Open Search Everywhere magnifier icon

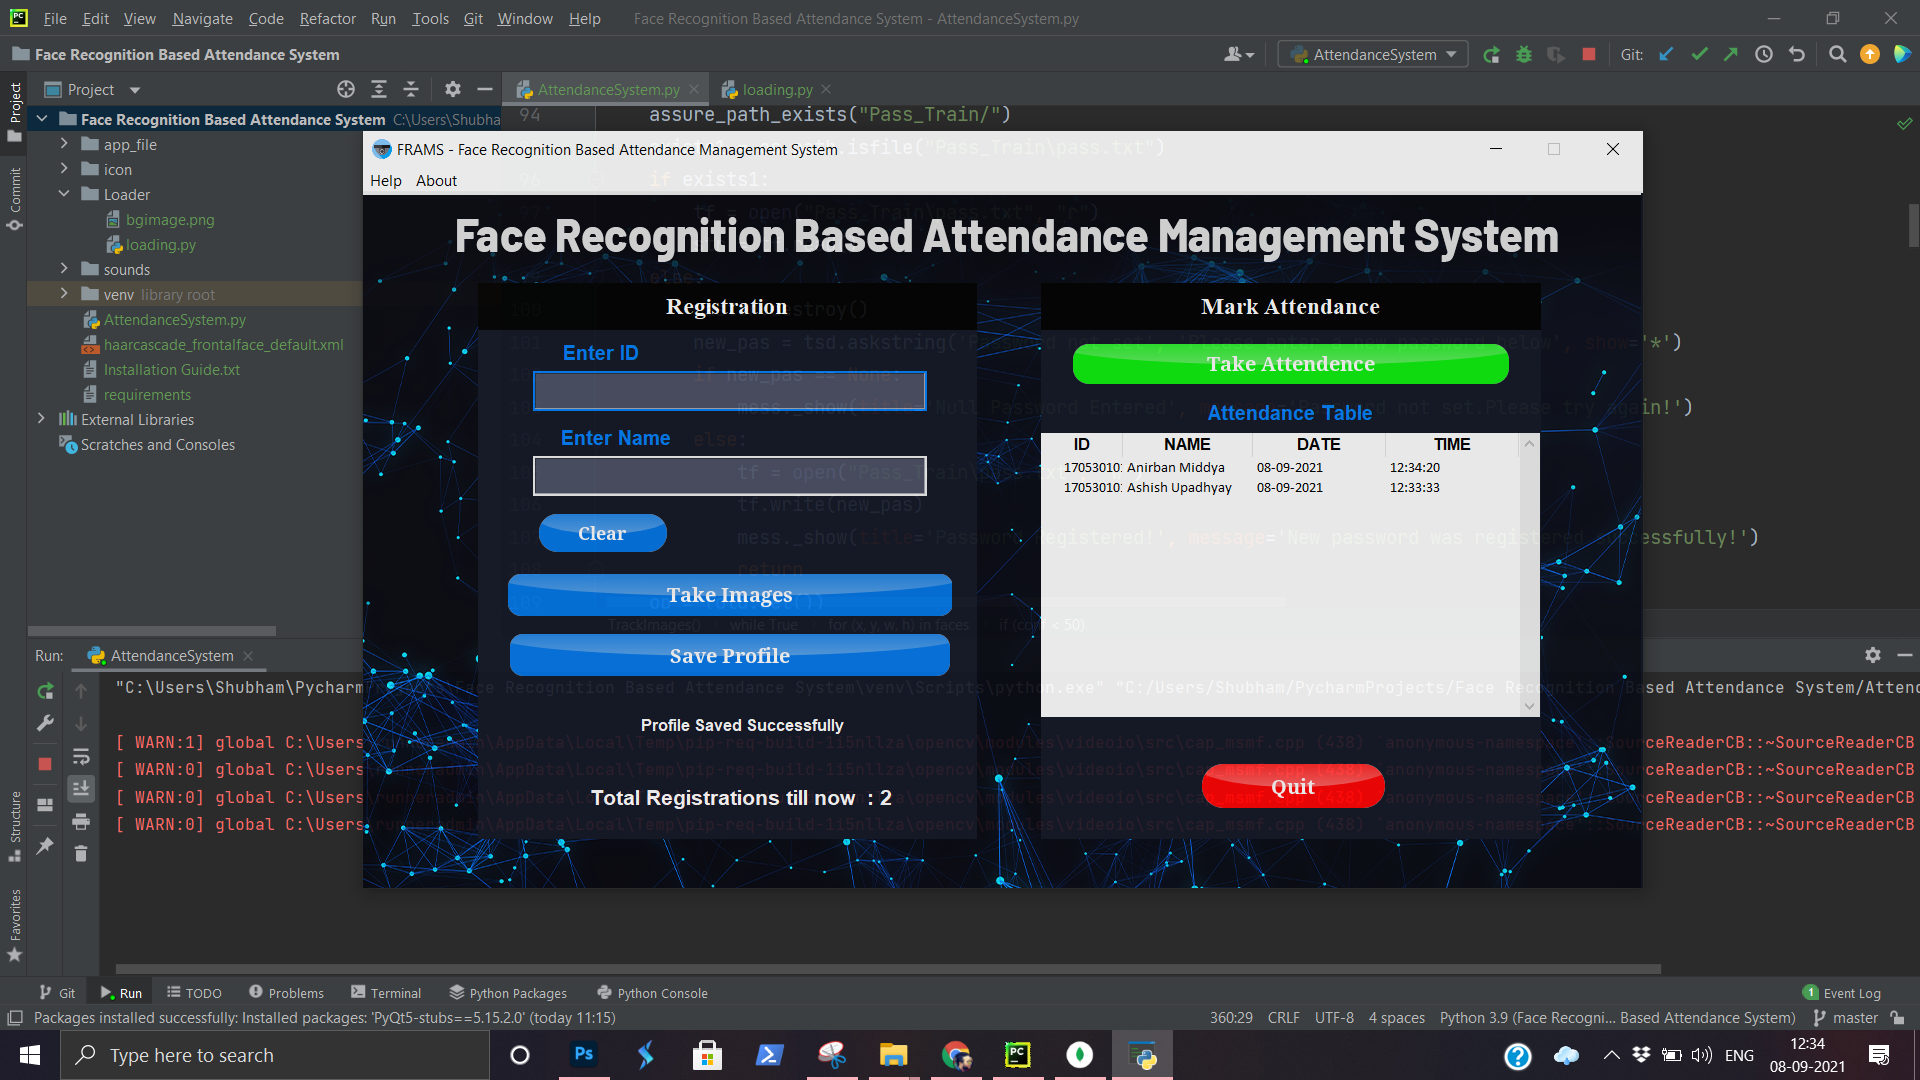click(x=1837, y=55)
